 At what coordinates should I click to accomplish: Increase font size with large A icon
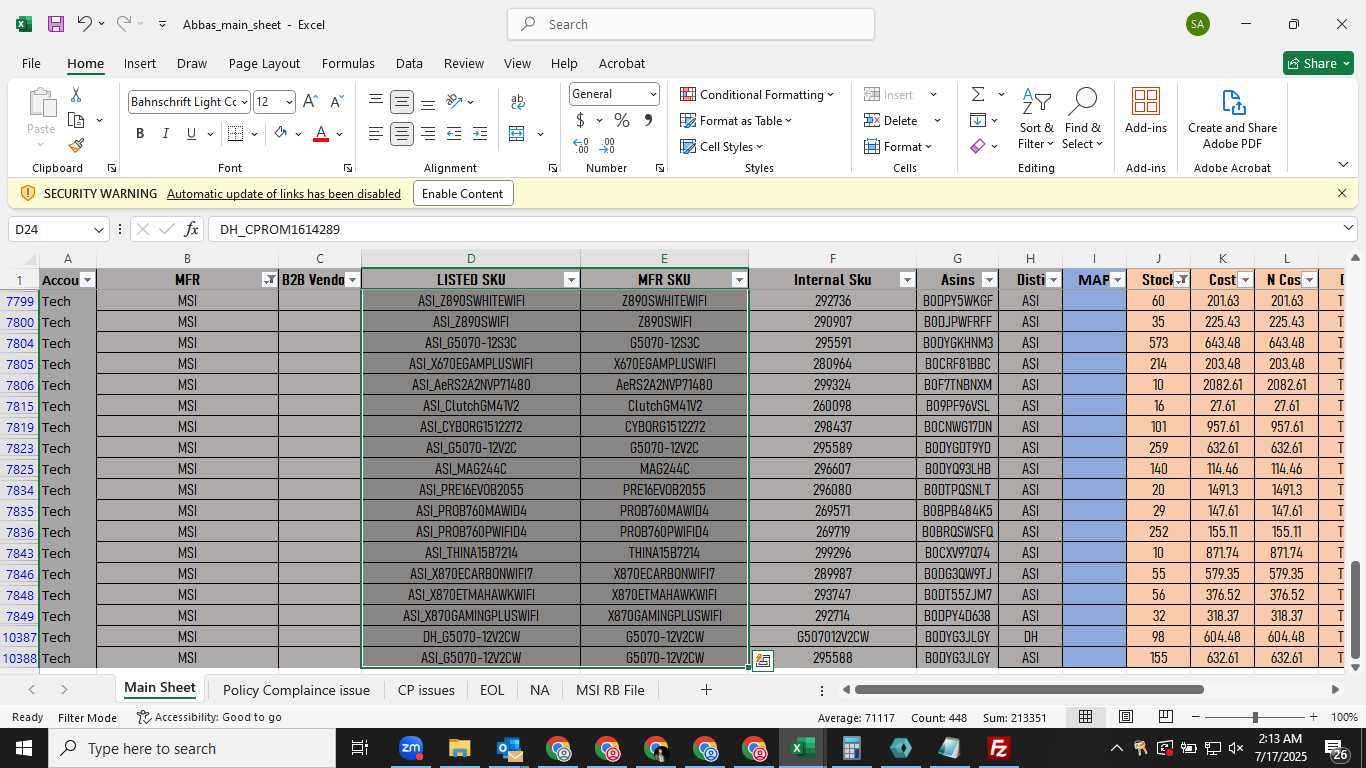pos(310,101)
